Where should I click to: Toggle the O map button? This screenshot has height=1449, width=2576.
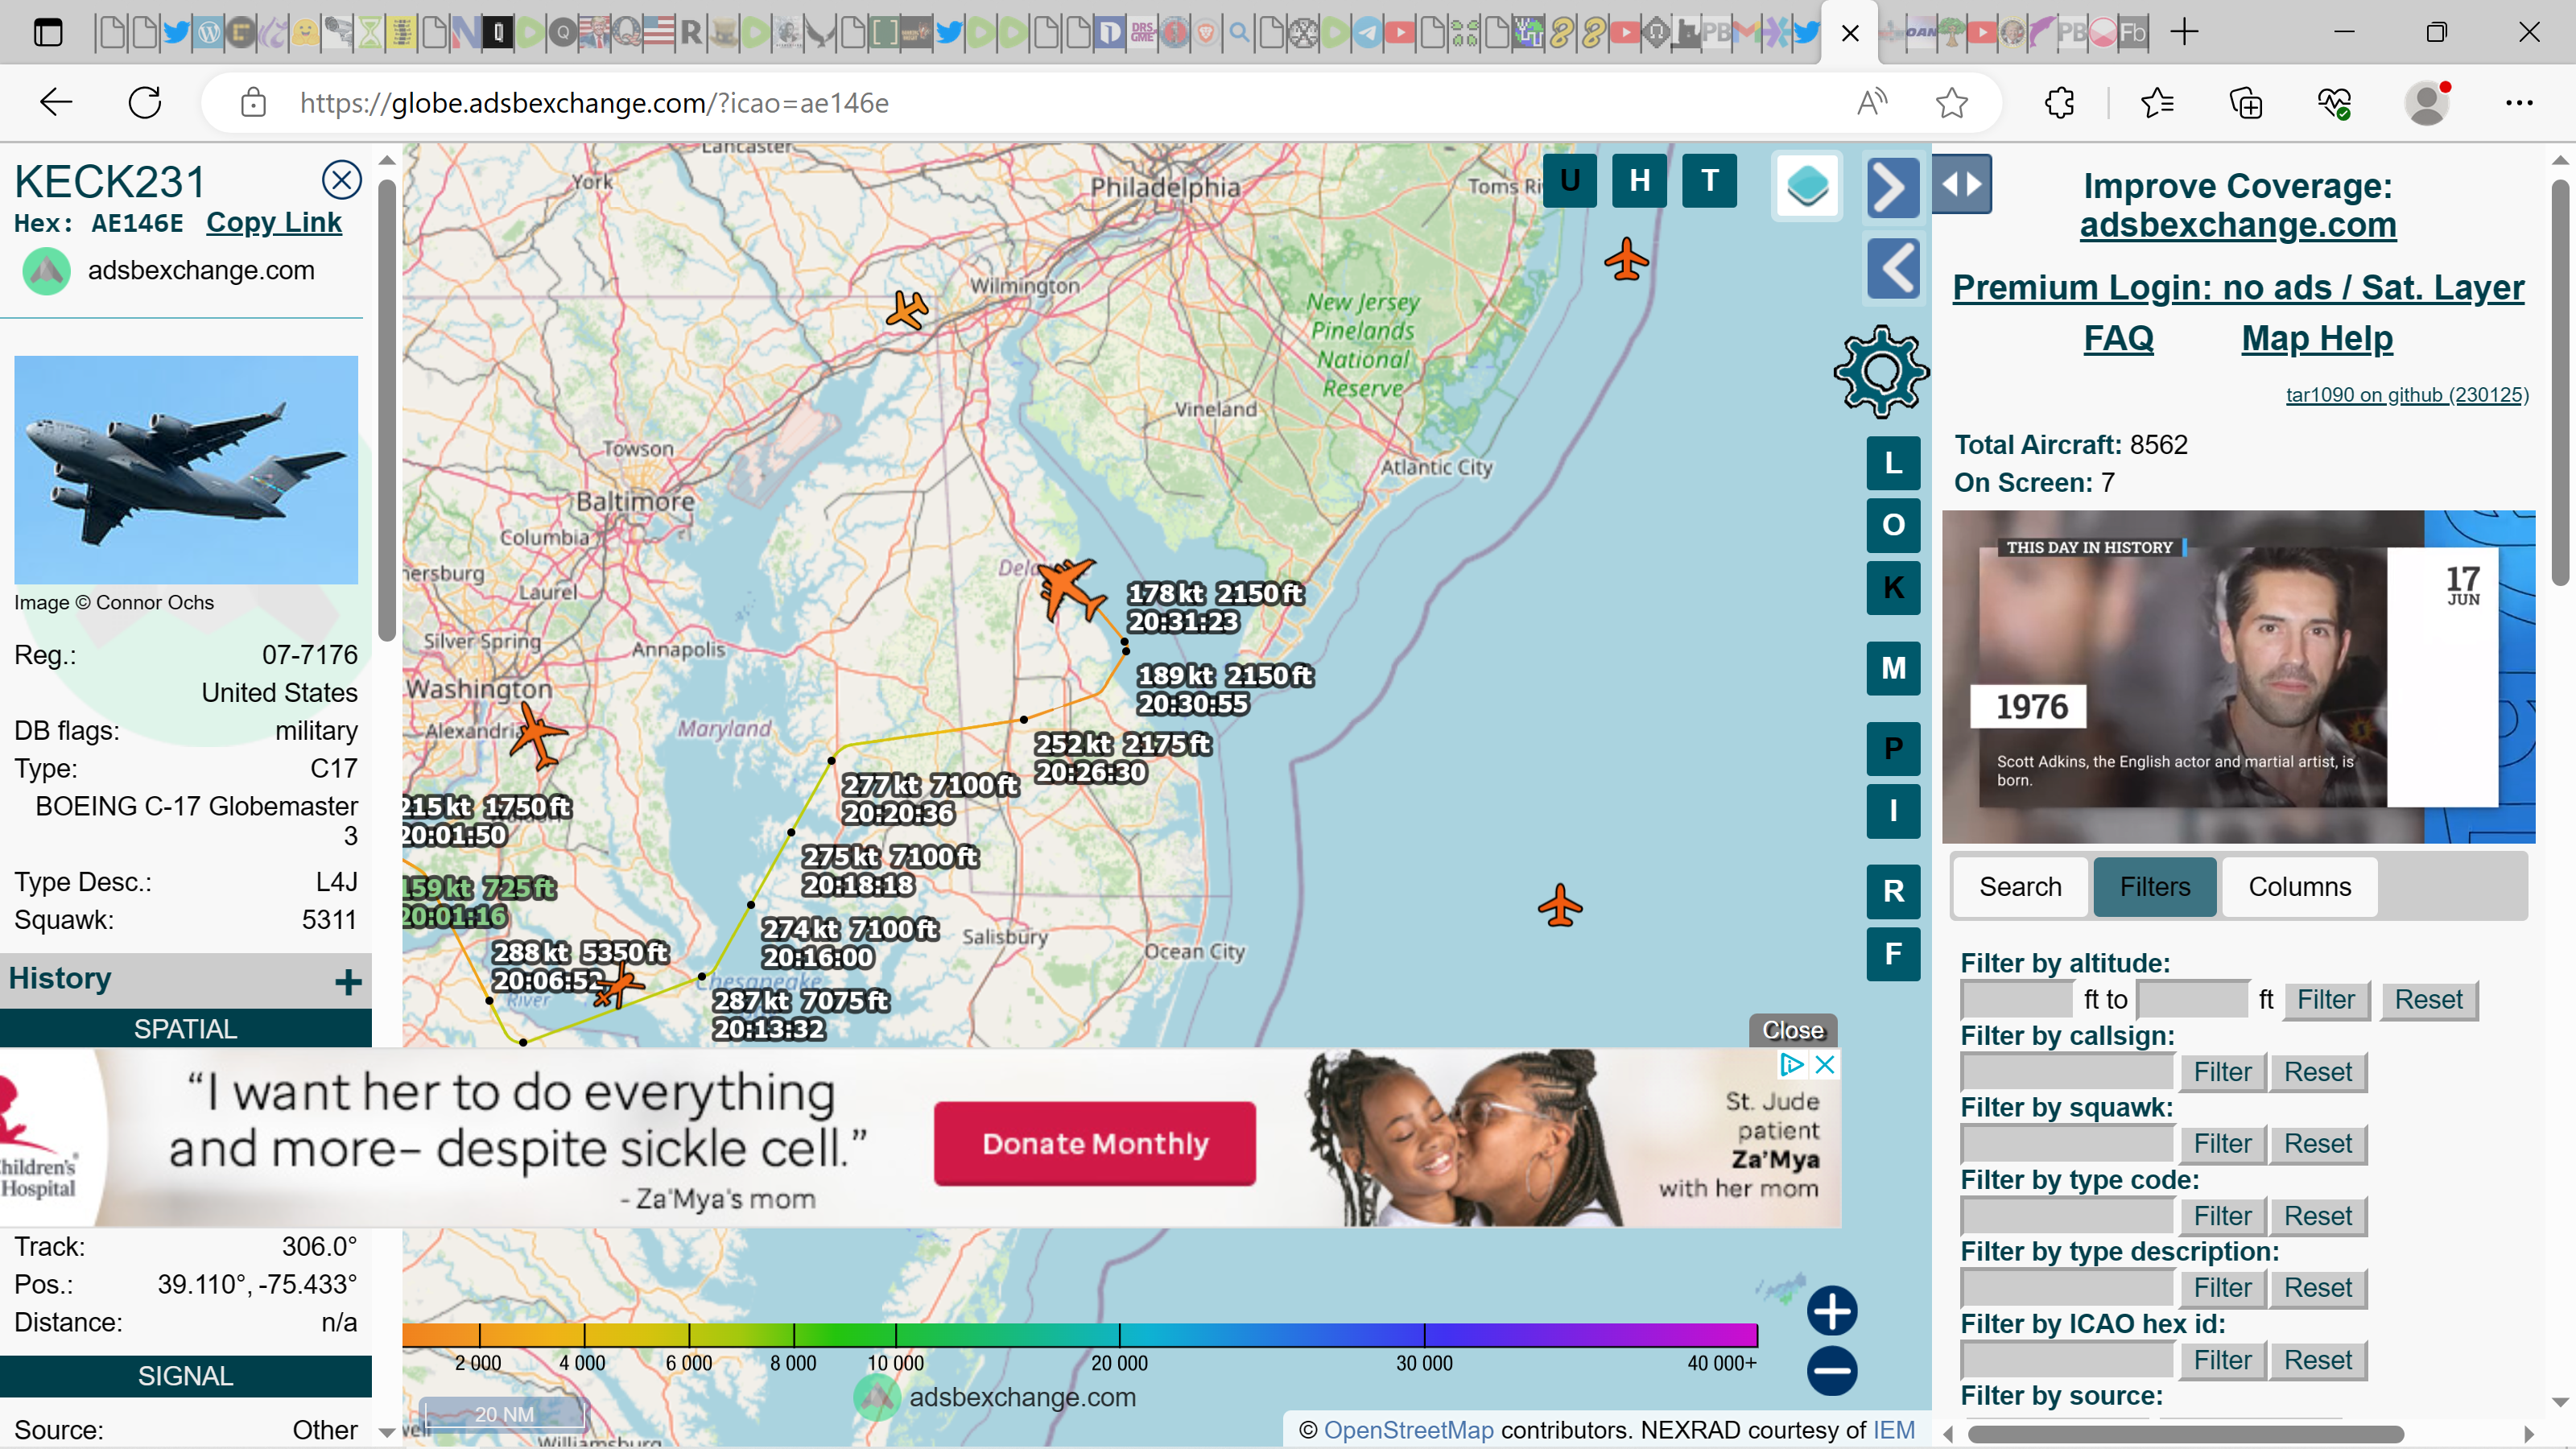[x=1893, y=525]
